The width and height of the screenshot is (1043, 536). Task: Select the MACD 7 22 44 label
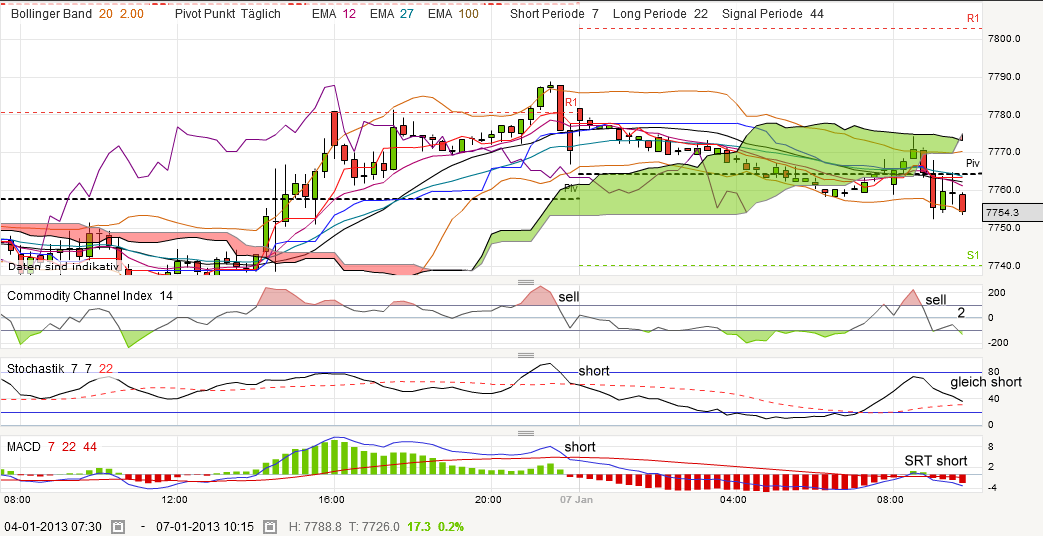(x=52, y=447)
